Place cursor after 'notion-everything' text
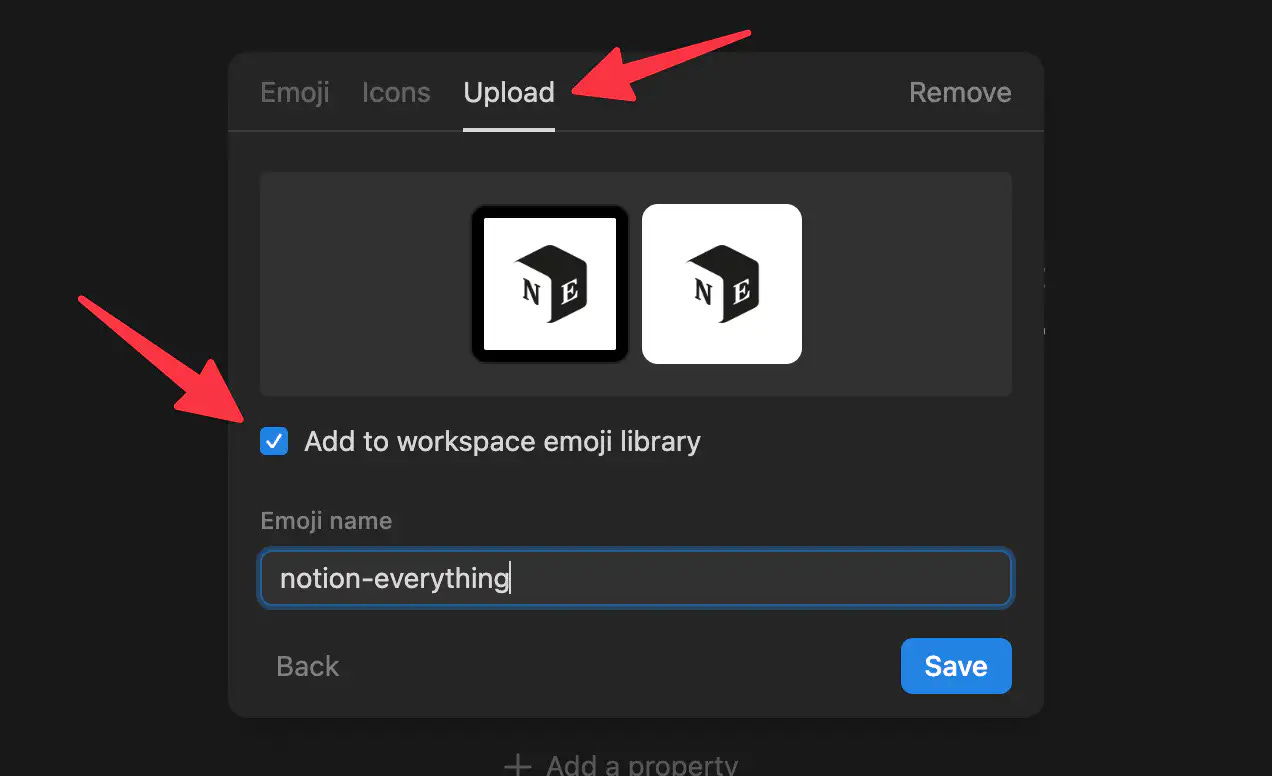 pyautogui.click(x=511, y=578)
